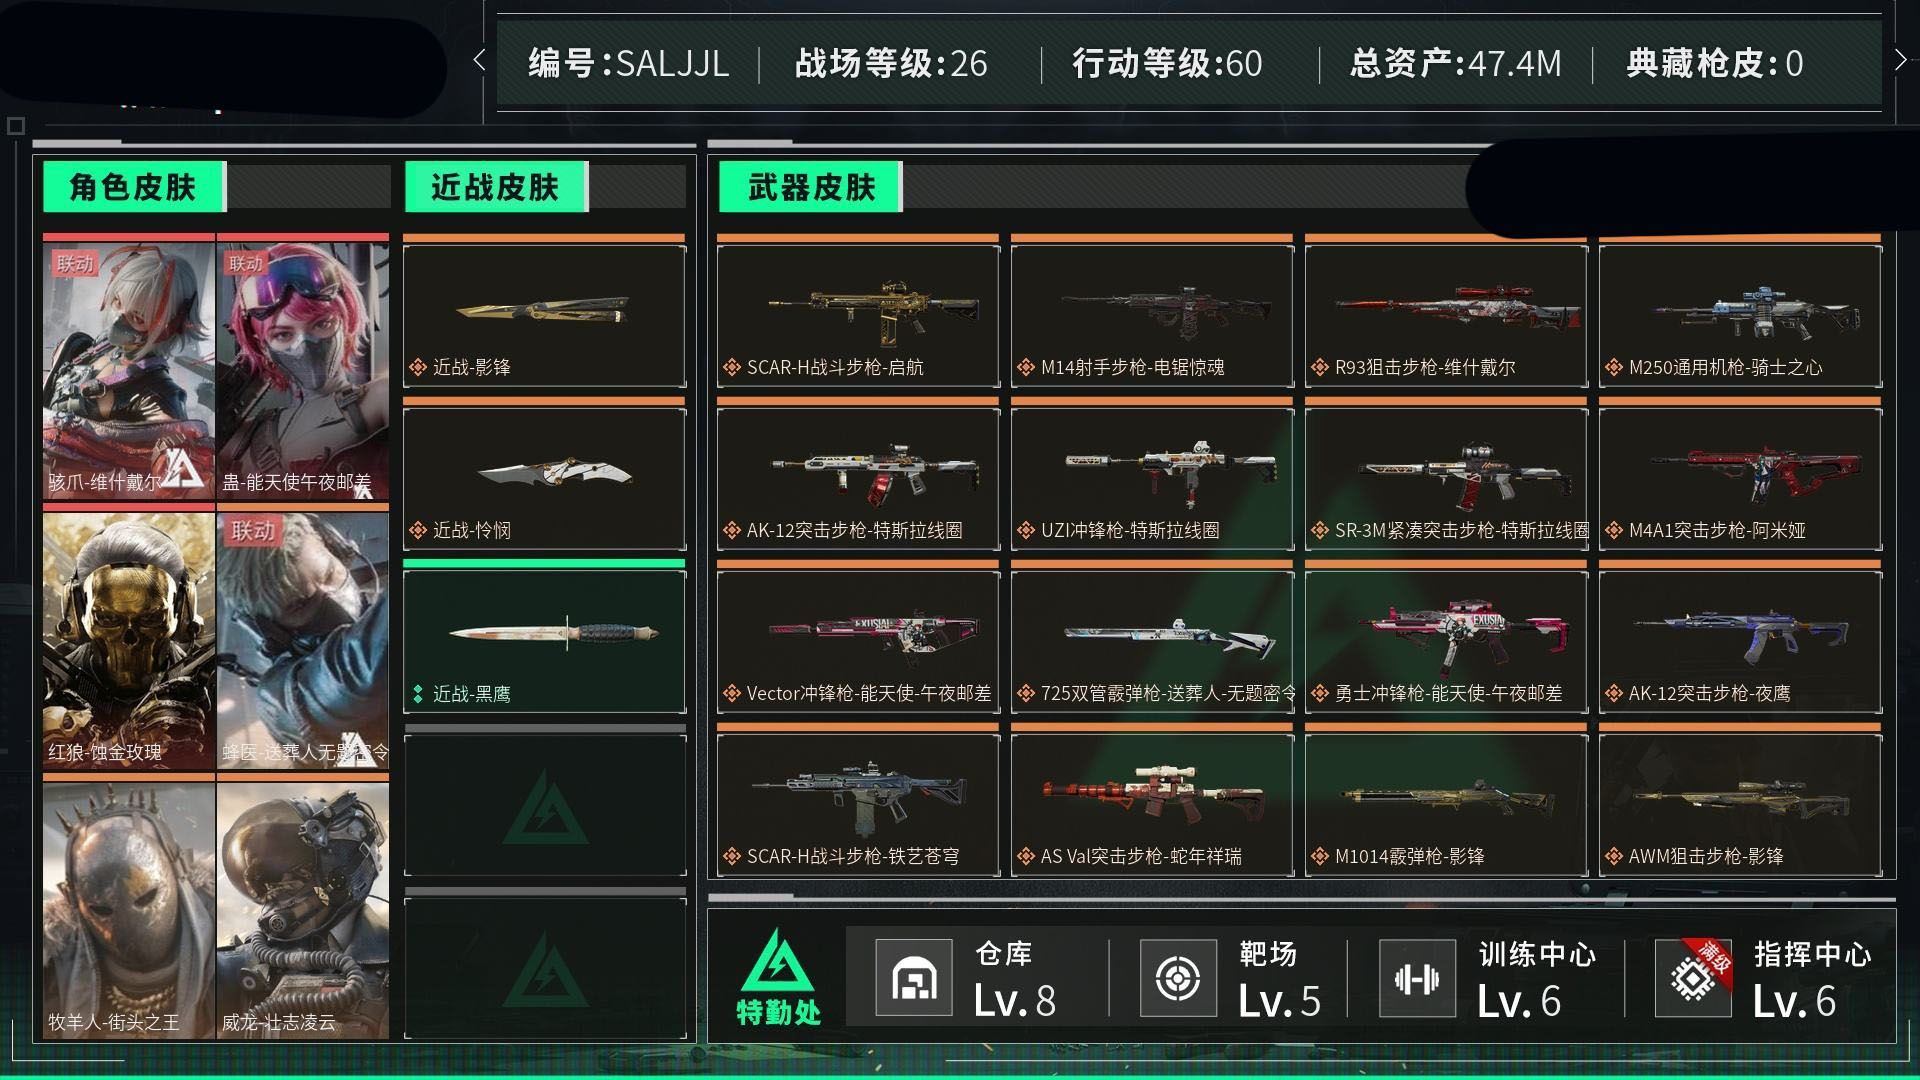Click the 训练中心 dumbbell icon
Image resolution: width=1920 pixels, height=1080 pixels.
tap(1416, 978)
